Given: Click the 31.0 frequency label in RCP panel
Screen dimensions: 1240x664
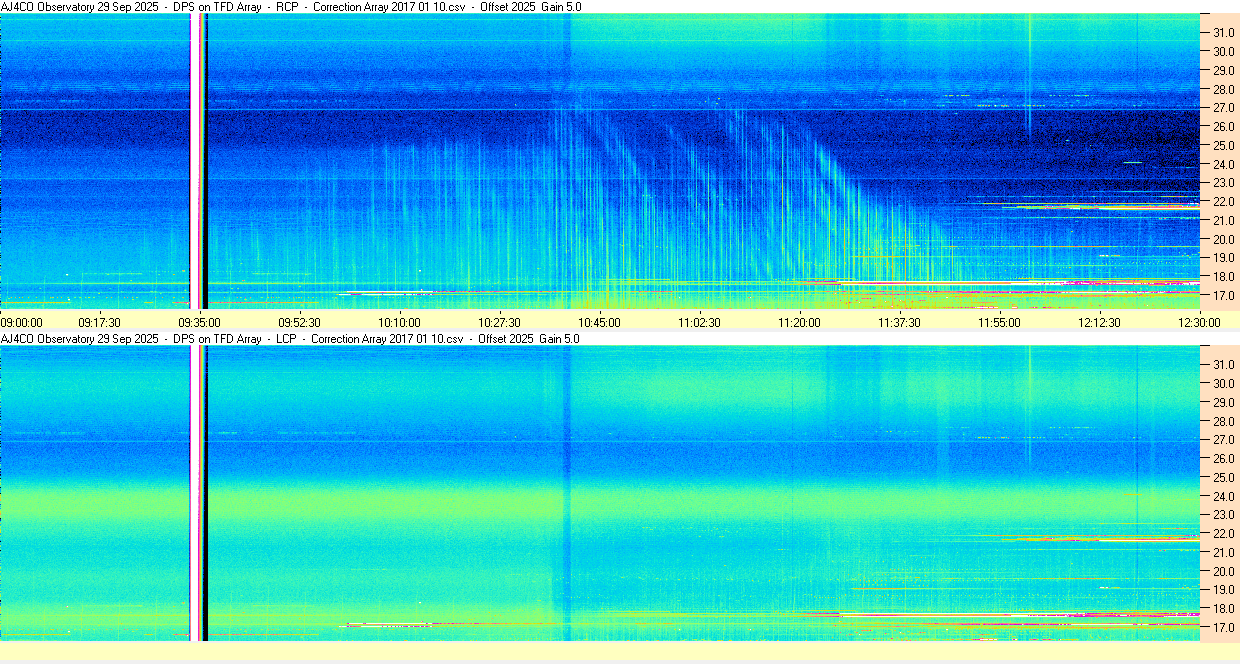Looking at the screenshot, I should point(1223,33).
